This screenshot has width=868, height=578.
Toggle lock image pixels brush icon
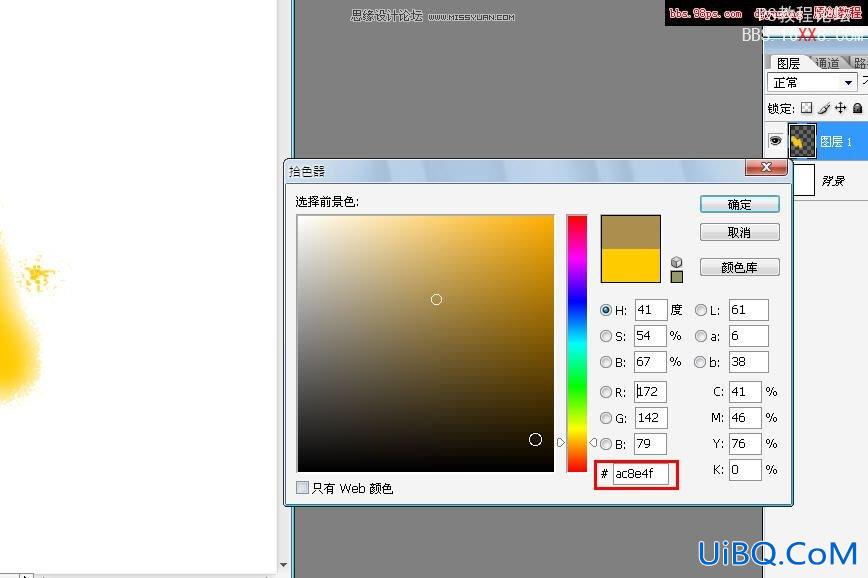pos(824,108)
